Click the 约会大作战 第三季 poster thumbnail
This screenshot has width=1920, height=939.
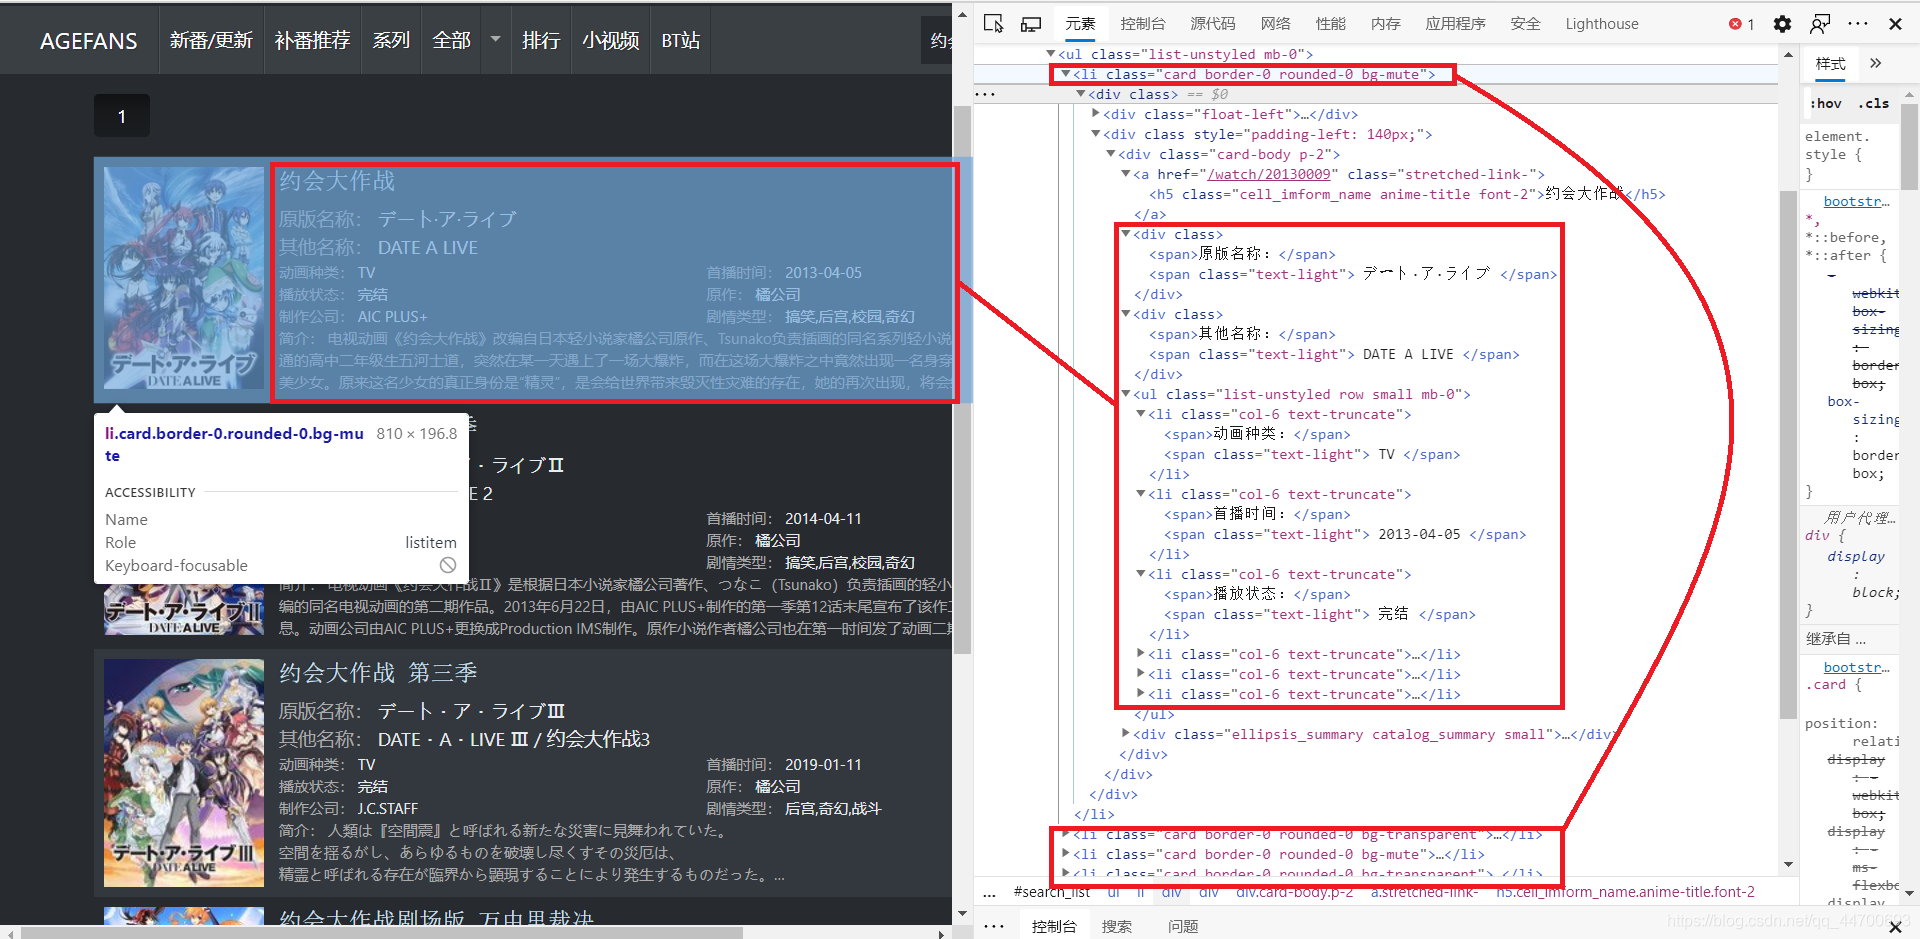[x=184, y=771]
